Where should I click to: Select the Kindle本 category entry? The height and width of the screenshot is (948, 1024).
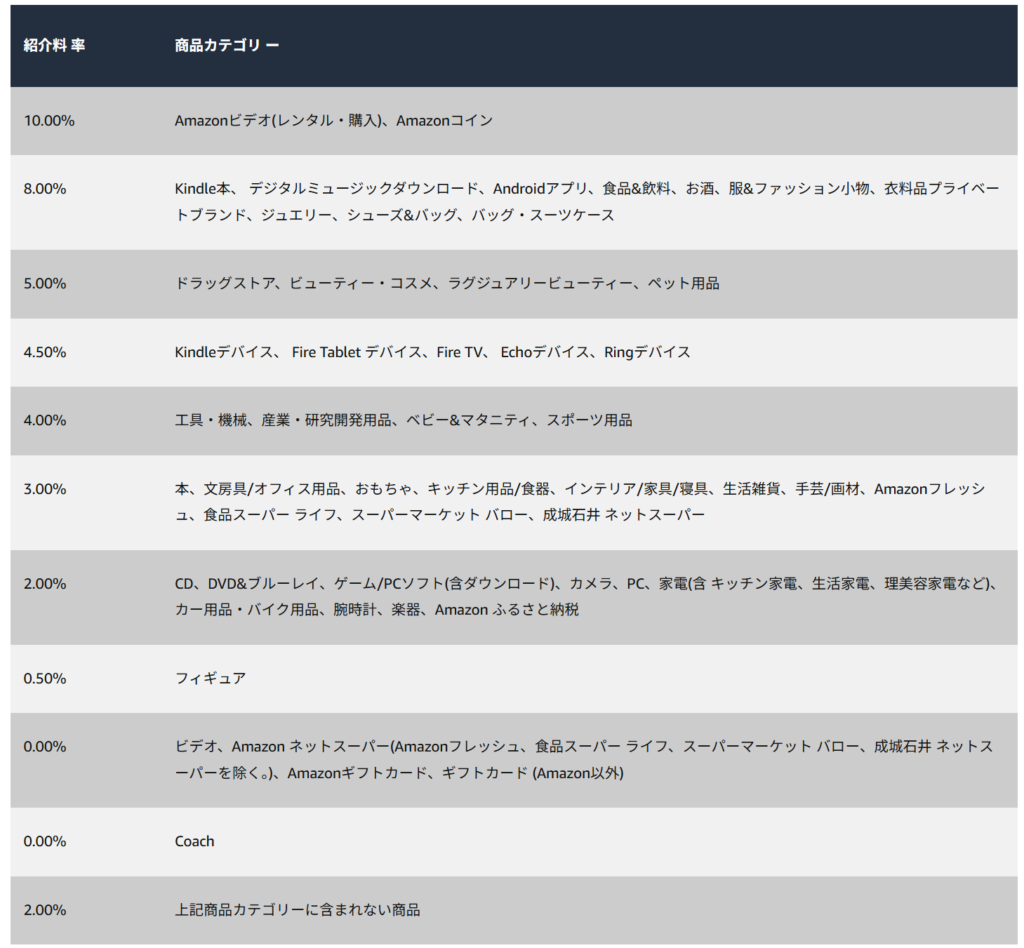203,186
